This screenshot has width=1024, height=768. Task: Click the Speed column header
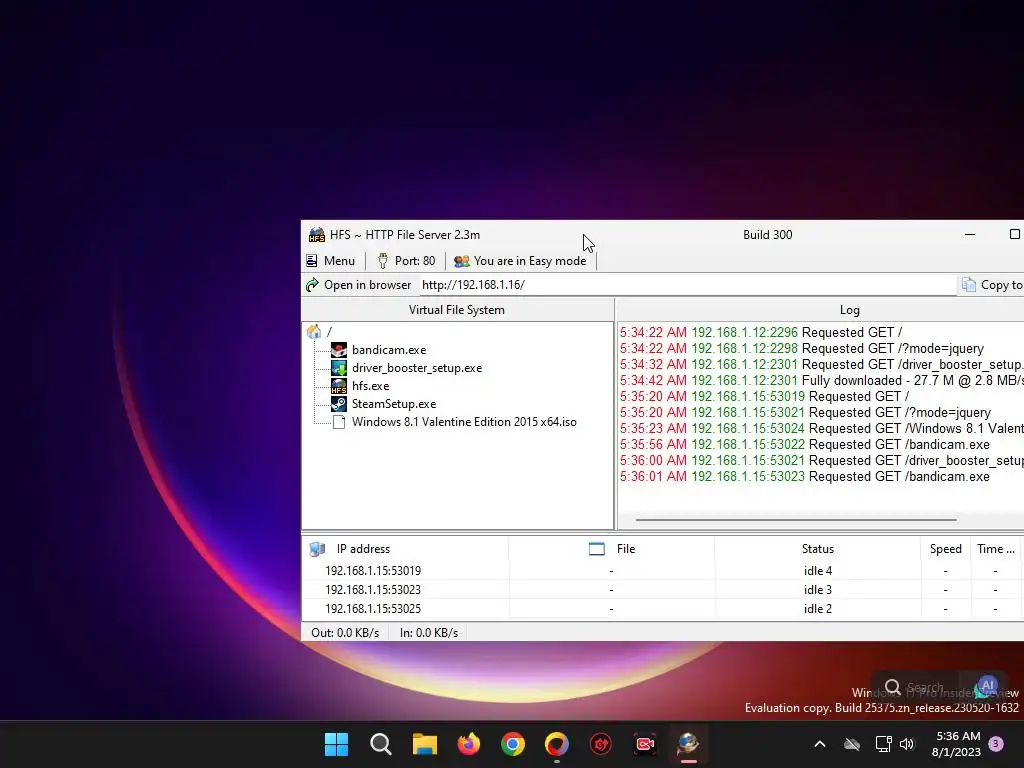(x=945, y=549)
